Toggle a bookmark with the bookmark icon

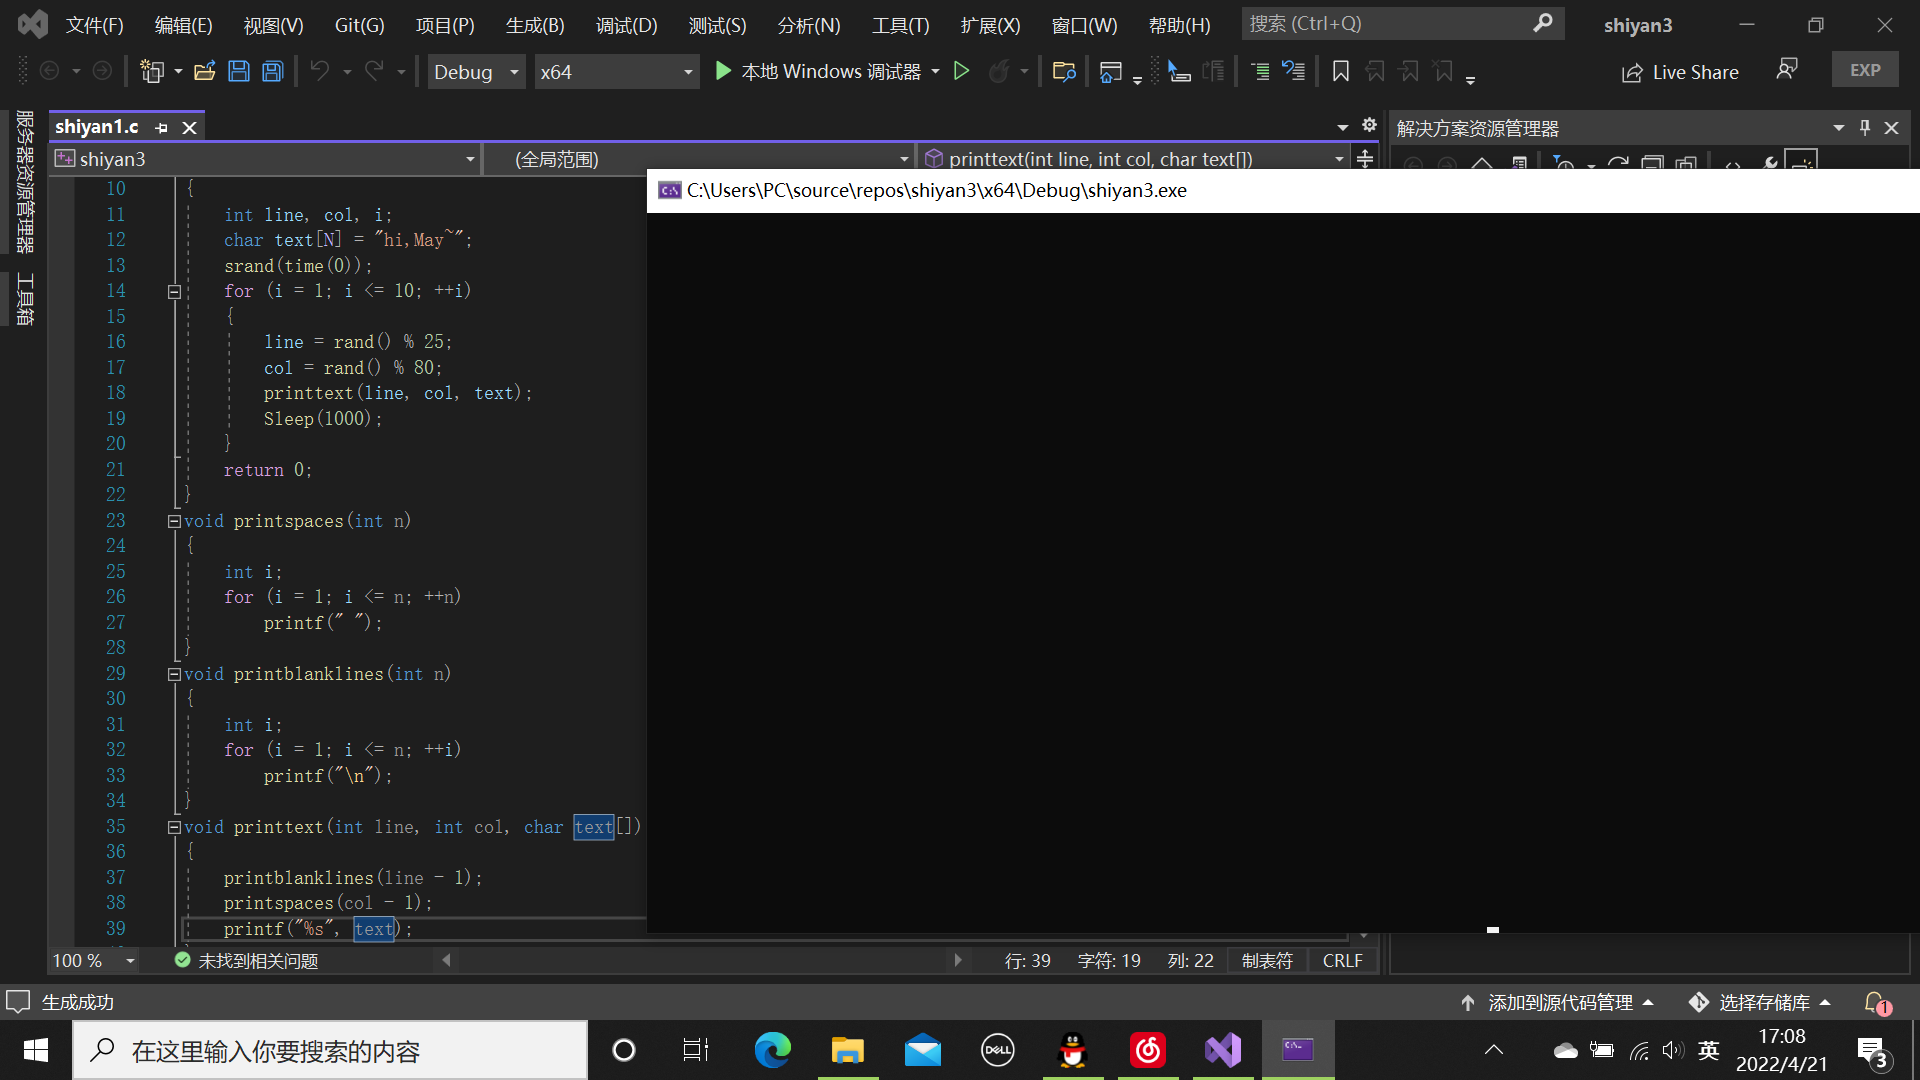click(1341, 71)
